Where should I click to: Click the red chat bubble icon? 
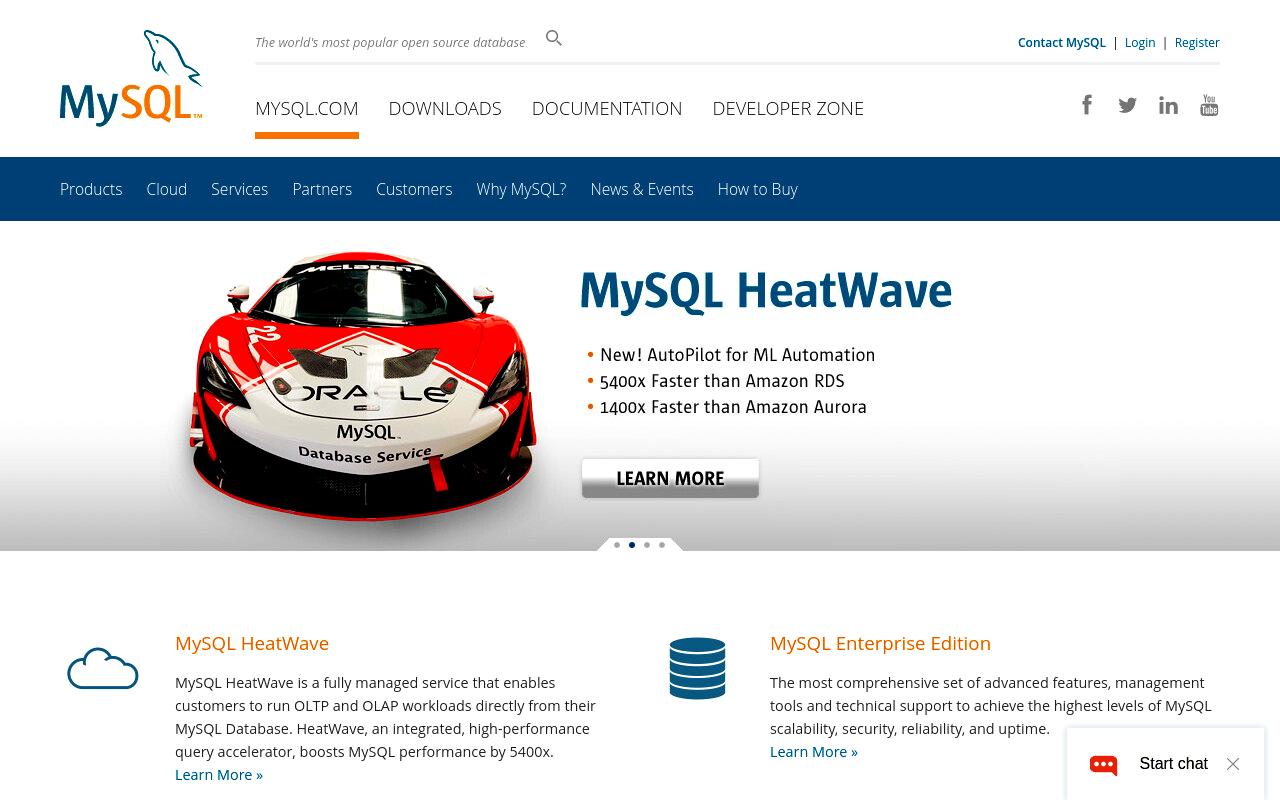click(x=1104, y=765)
